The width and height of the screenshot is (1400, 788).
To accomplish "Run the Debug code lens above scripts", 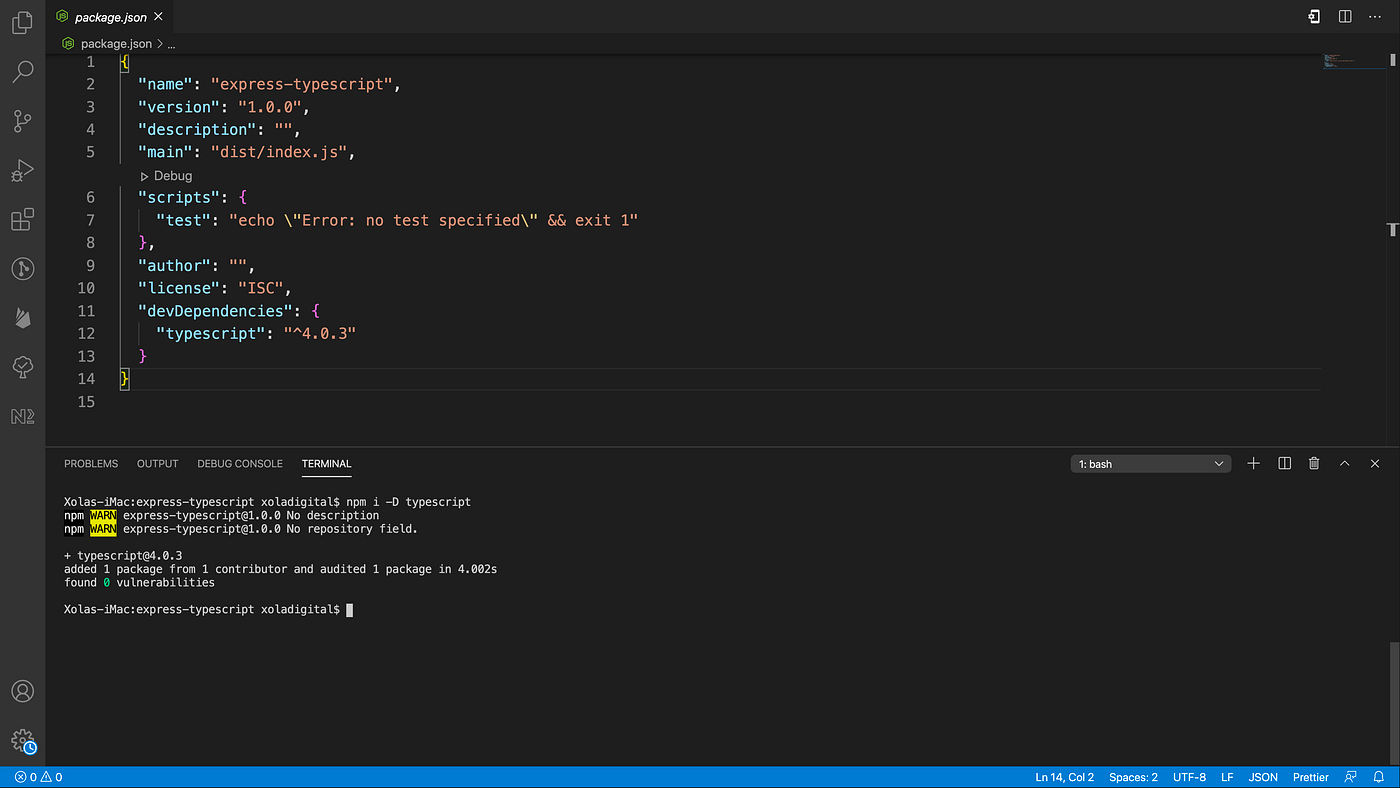I will click(x=165, y=175).
